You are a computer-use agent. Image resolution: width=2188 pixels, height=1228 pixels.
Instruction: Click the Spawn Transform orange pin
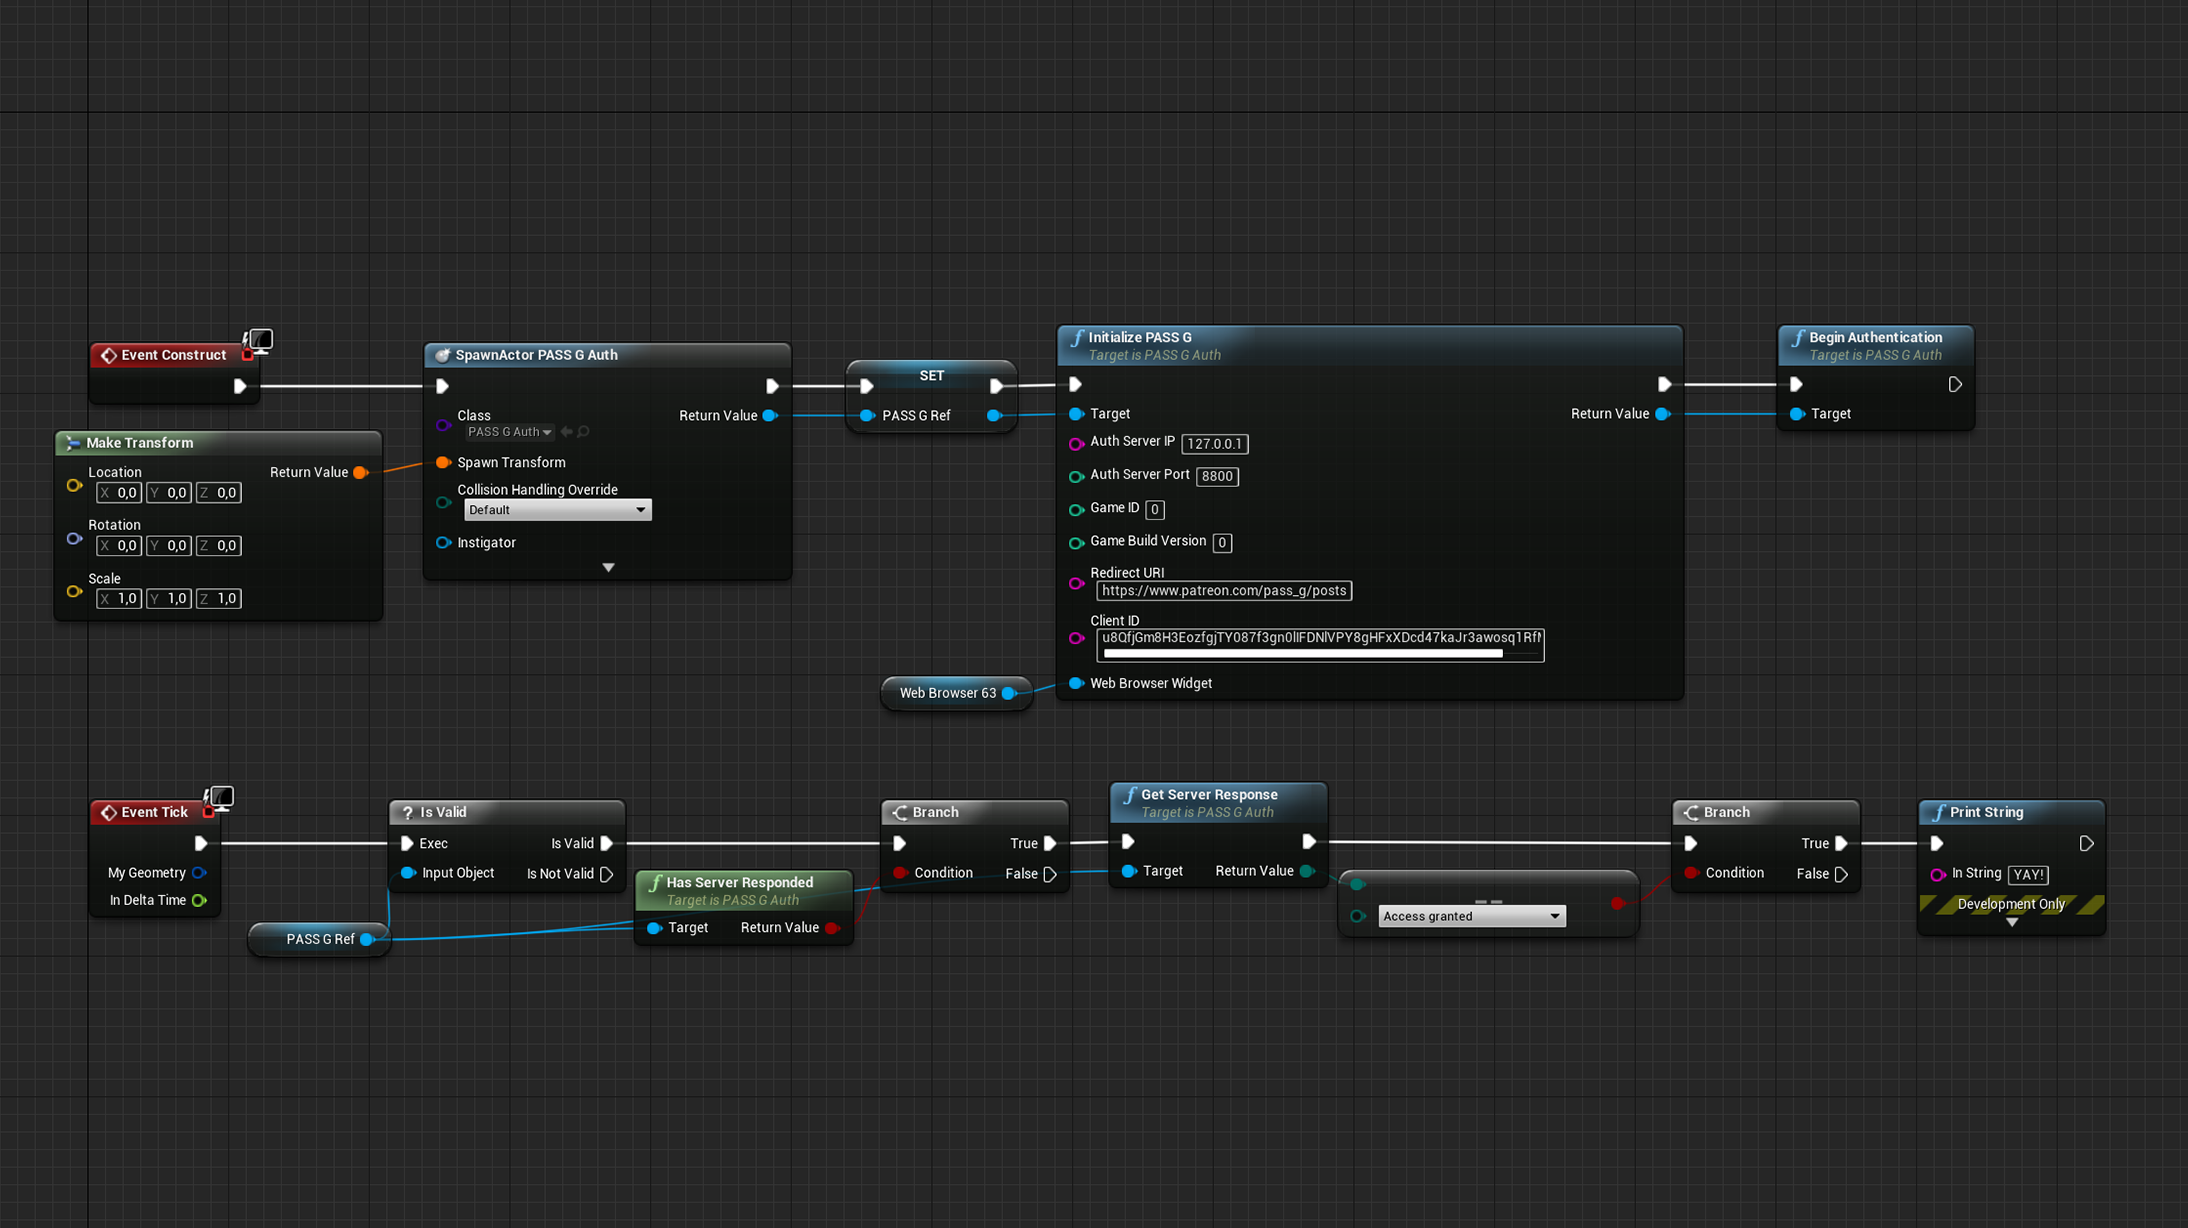click(x=443, y=462)
